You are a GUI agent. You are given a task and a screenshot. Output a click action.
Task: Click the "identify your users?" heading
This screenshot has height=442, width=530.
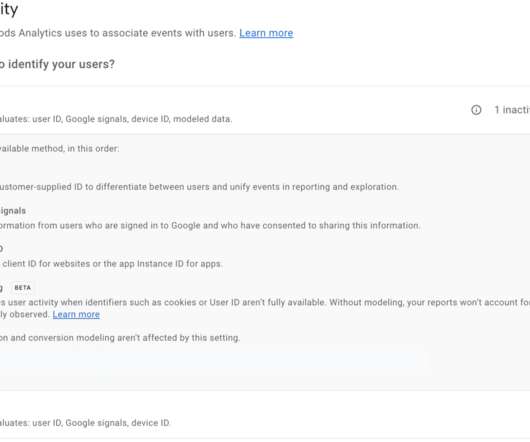pos(57,64)
